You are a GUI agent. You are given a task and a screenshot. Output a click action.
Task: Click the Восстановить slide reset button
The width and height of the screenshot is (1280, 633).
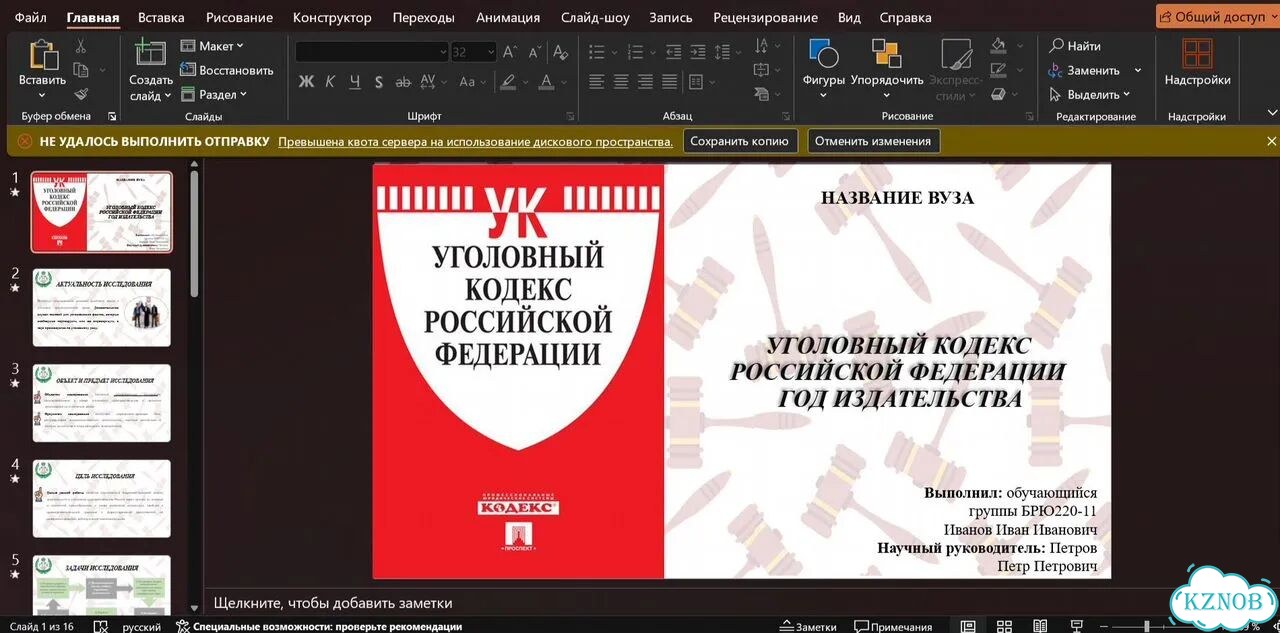point(227,70)
